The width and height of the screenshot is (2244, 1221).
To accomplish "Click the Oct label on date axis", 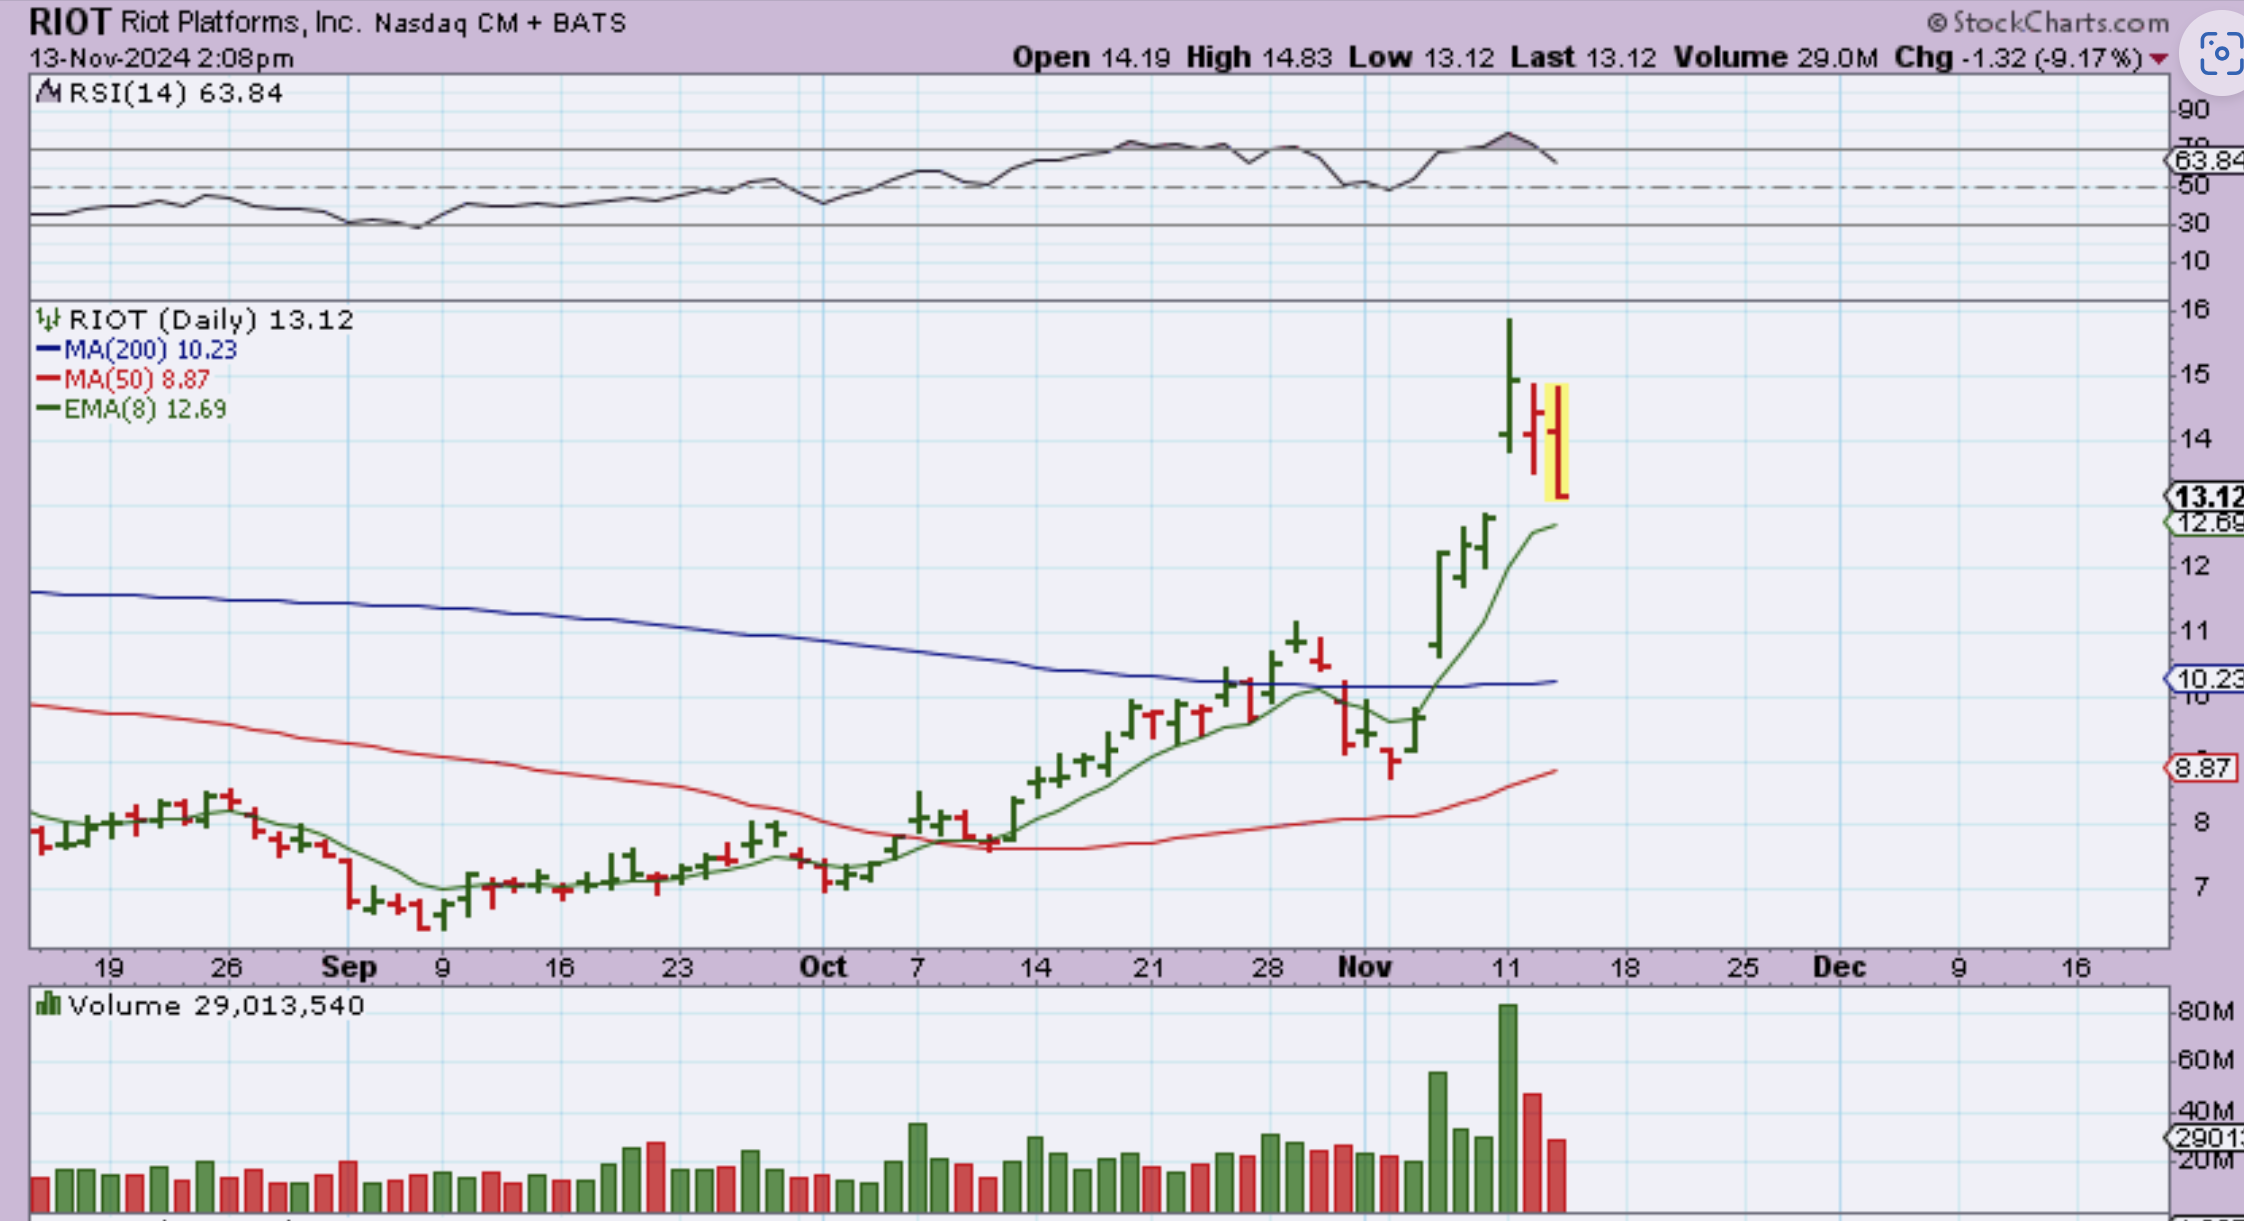I will click(x=822, y=967).
